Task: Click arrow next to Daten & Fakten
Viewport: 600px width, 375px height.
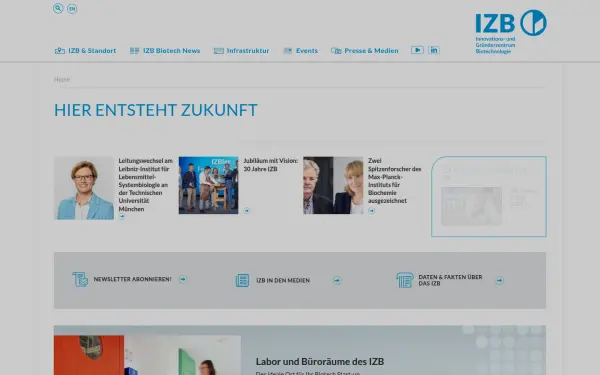Action: pos(499,280)
